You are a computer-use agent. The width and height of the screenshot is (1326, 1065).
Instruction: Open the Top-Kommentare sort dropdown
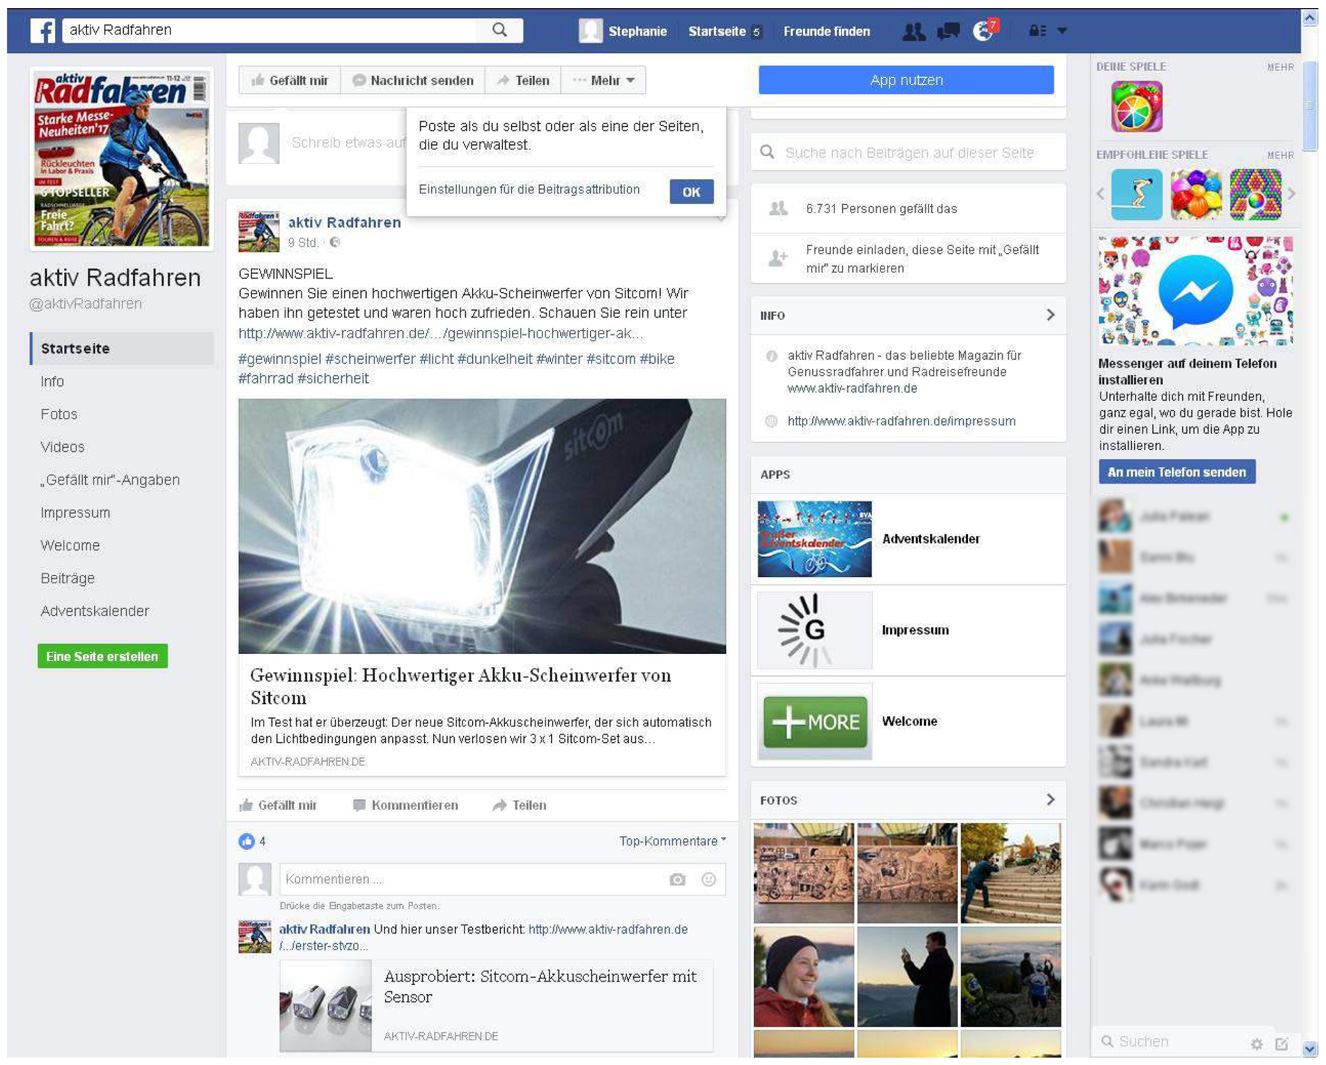click(x=672, y=841)
